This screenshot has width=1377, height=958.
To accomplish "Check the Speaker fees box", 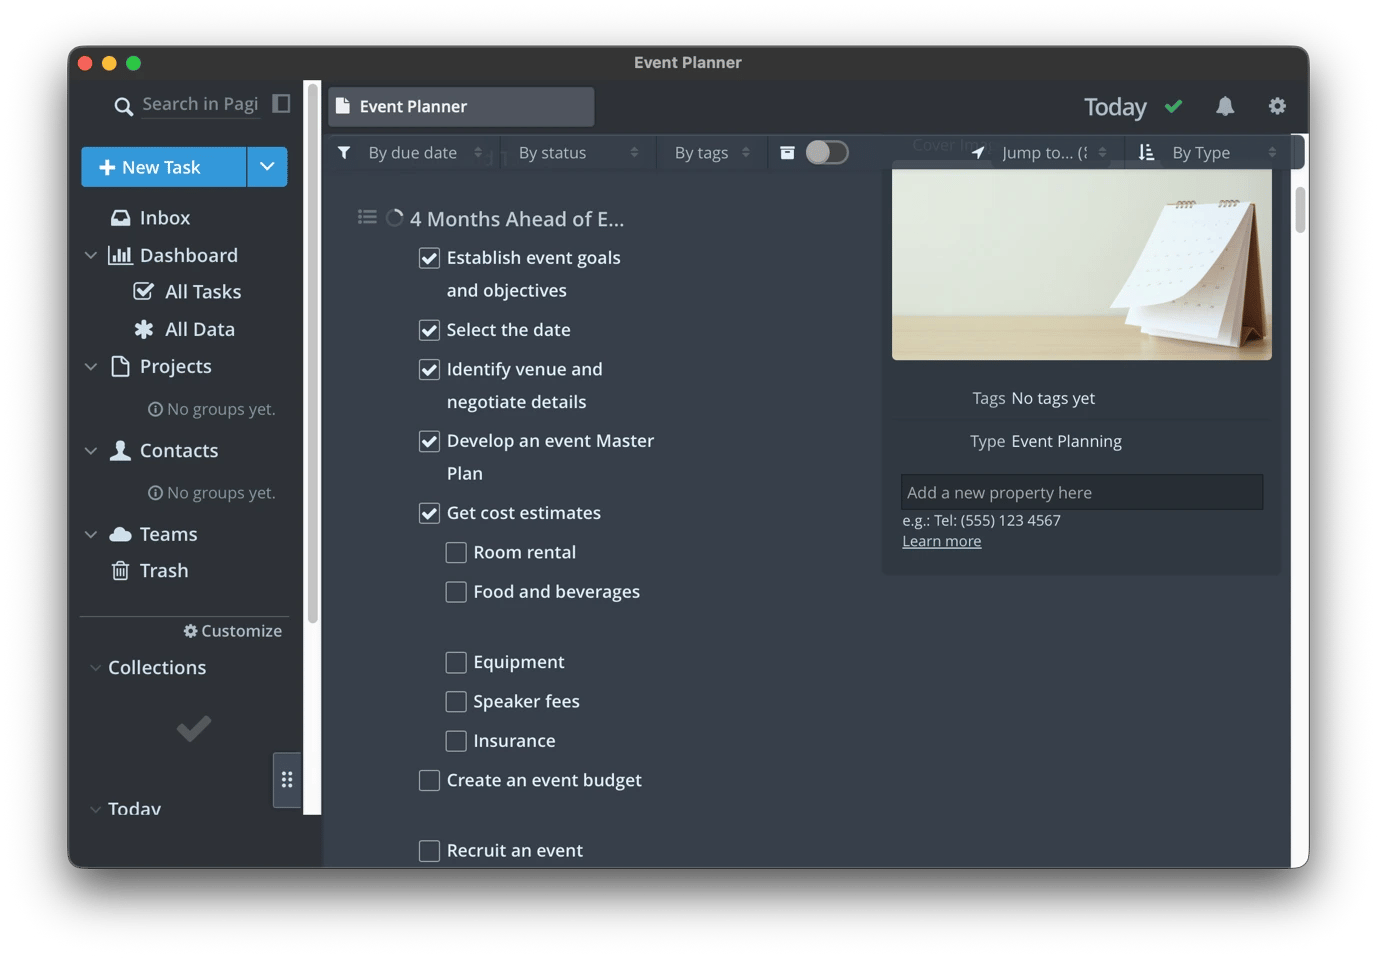I will [x=456, y=702].
